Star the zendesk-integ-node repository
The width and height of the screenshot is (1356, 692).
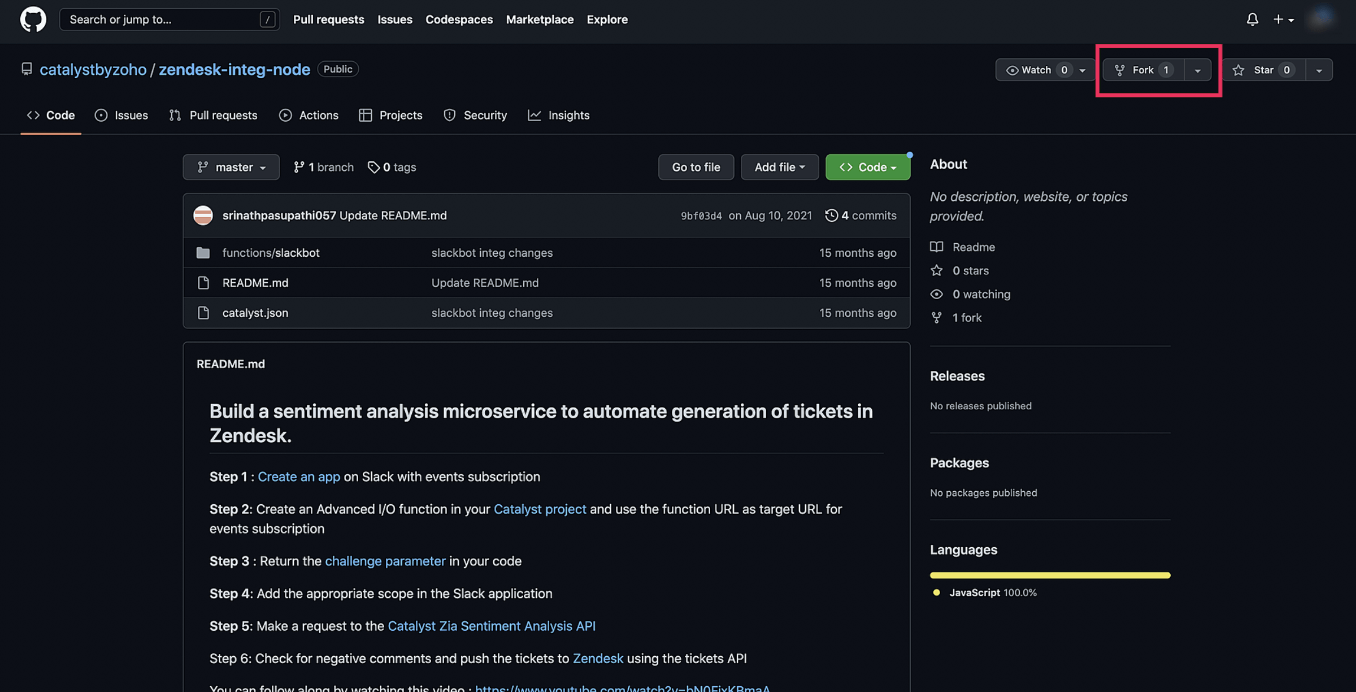point(1263,70)
